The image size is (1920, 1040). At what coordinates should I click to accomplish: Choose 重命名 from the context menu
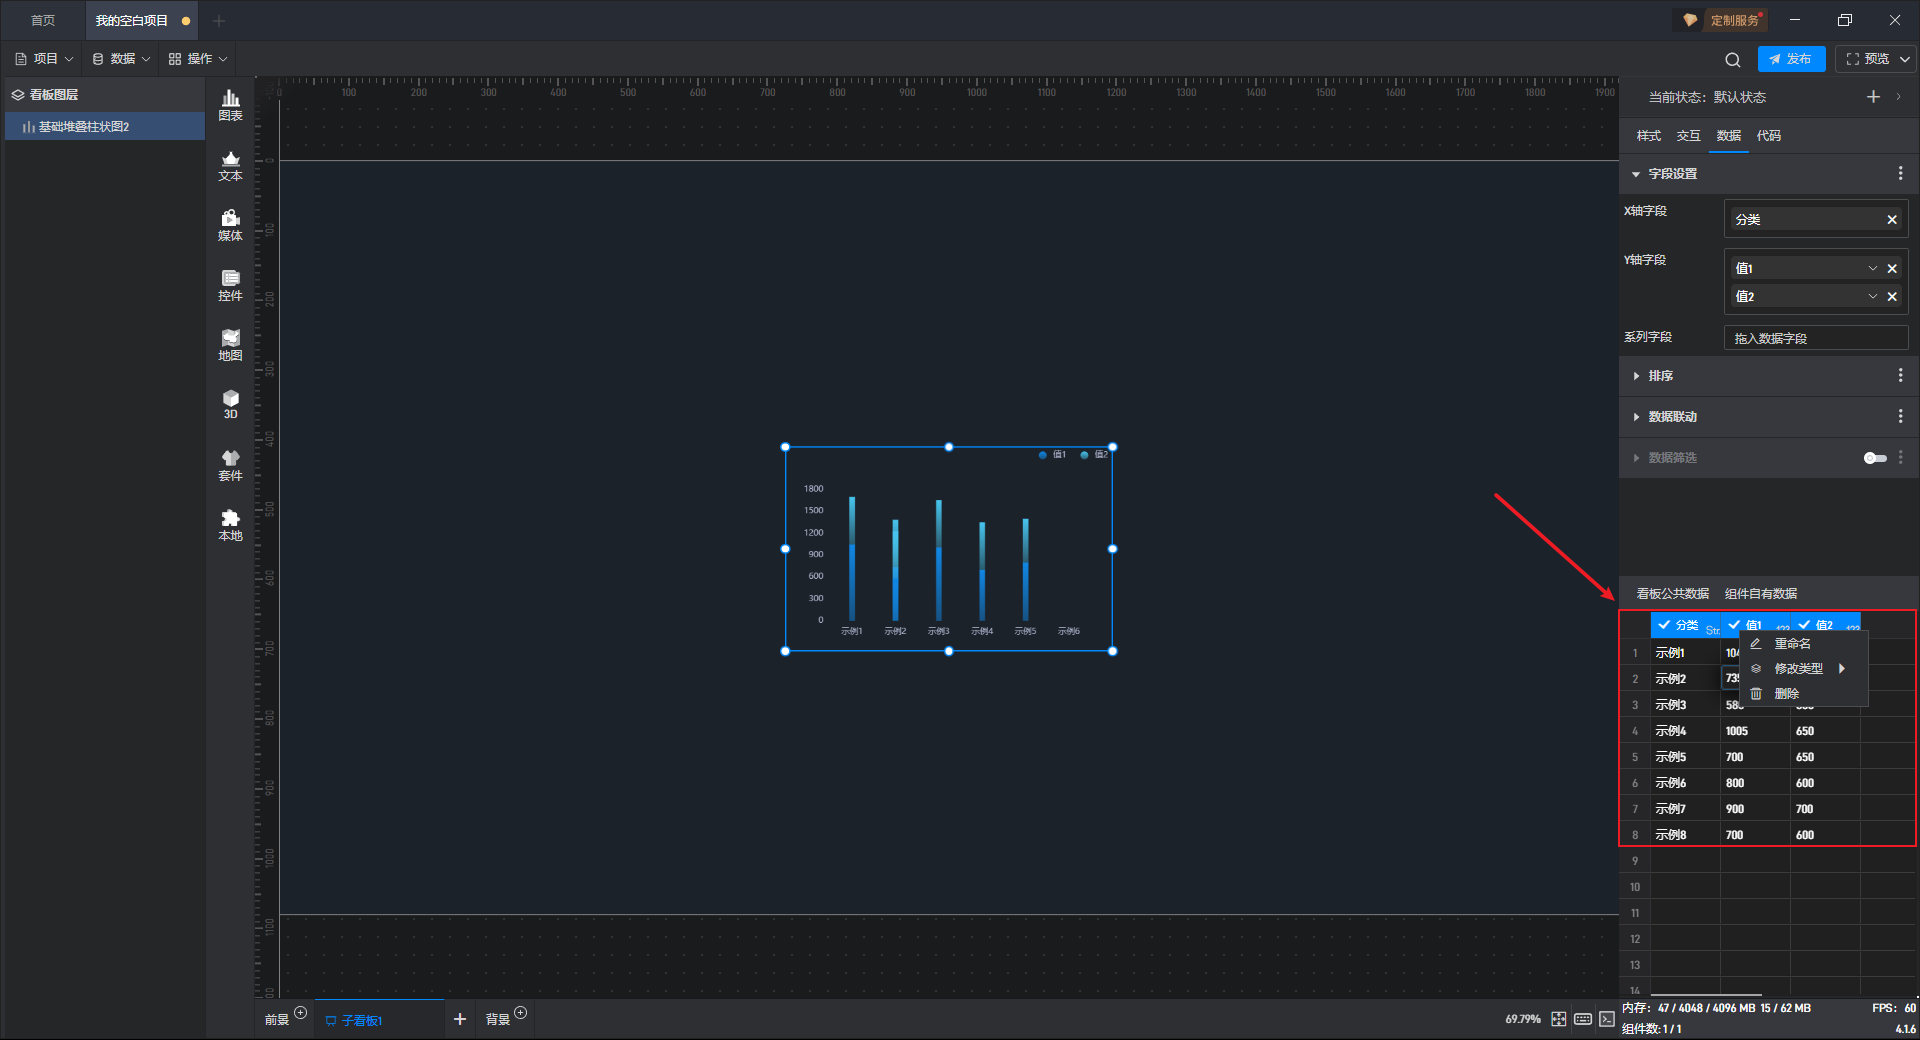(x=1803, y=644)
